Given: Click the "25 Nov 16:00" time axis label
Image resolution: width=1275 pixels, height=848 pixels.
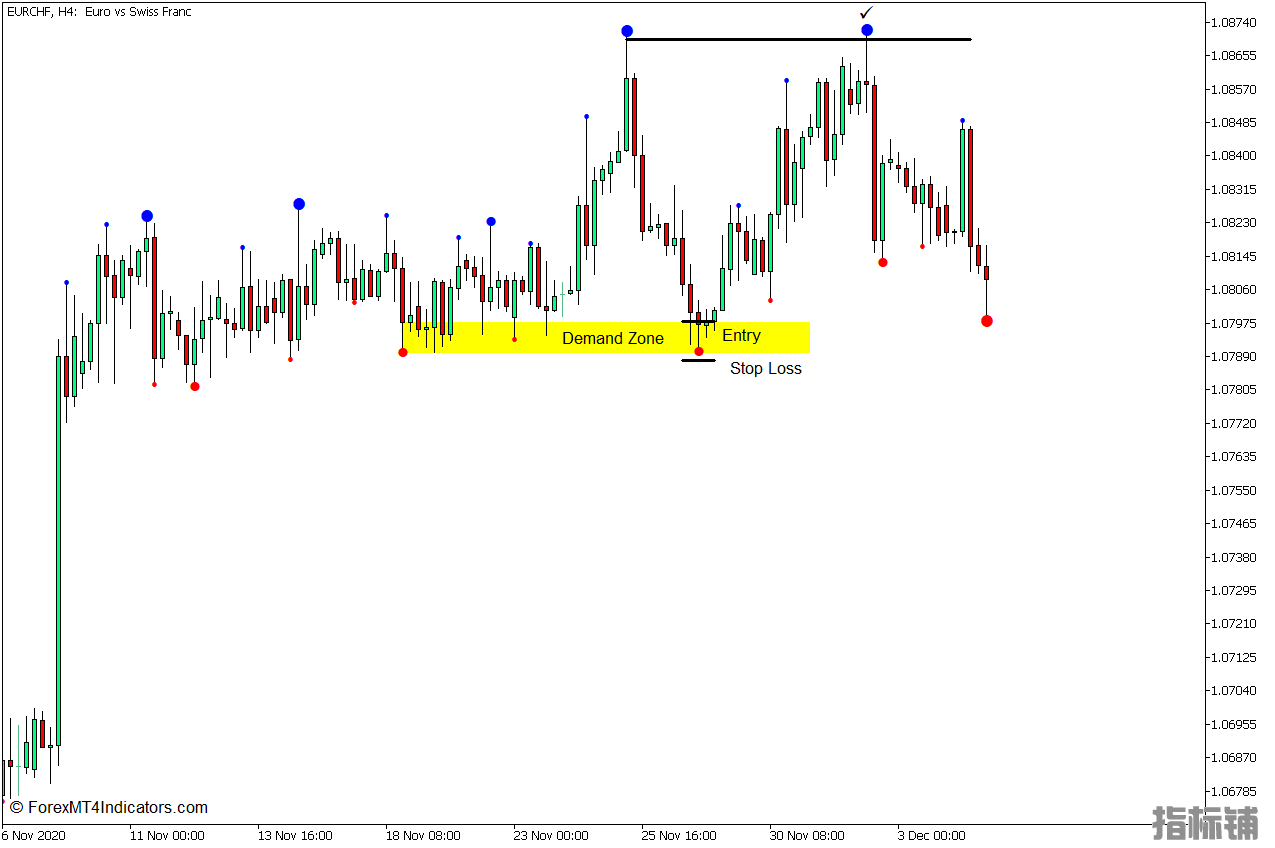Looking at the screenshot, I should point(678,835).
